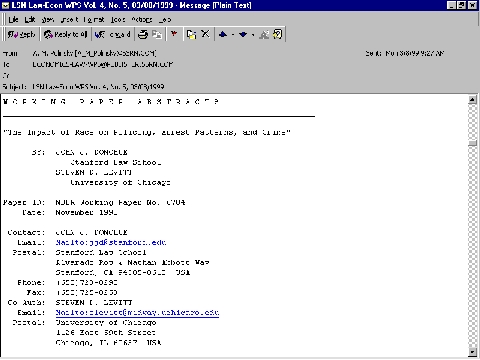Open the Next Item dropdown arrow

(253, 34)
